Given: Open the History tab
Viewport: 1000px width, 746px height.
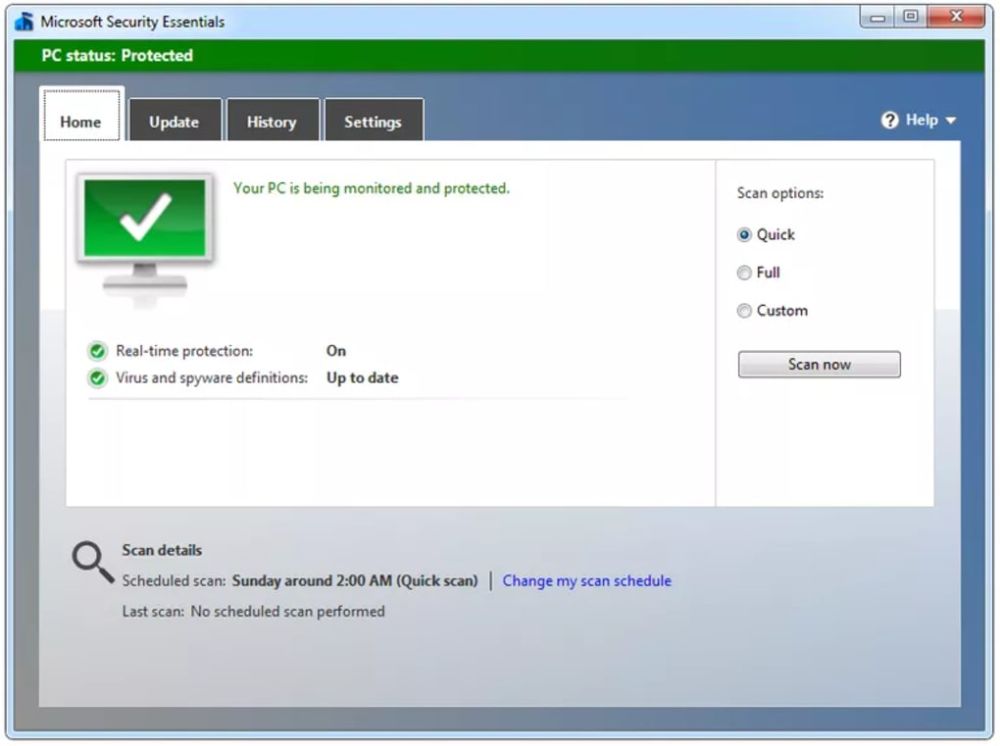Looking at the screenshot, I should [271, 122].
